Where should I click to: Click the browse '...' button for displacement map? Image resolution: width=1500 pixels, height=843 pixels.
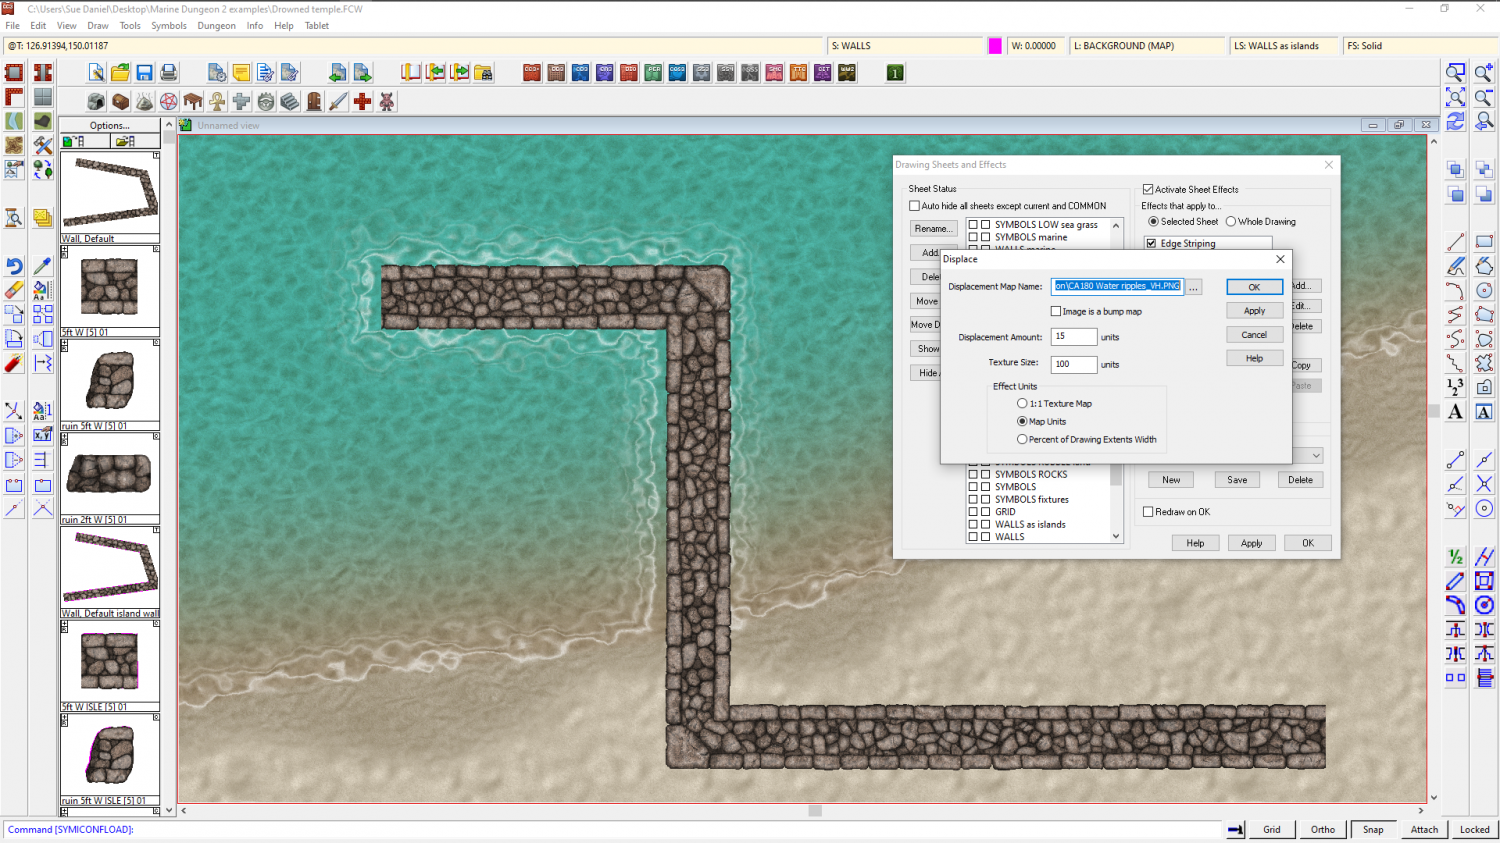(x=1194, y=287)
